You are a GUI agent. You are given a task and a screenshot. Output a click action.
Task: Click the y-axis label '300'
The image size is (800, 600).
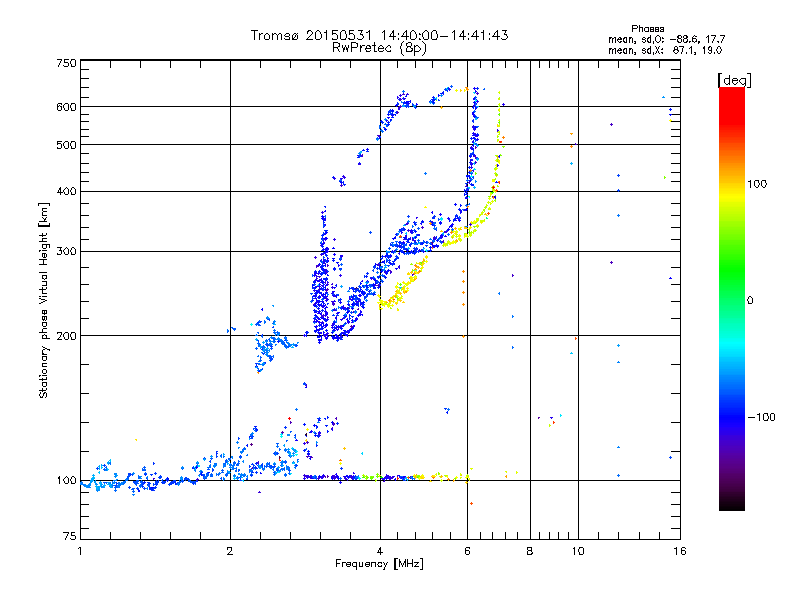[x=66, y=251]
